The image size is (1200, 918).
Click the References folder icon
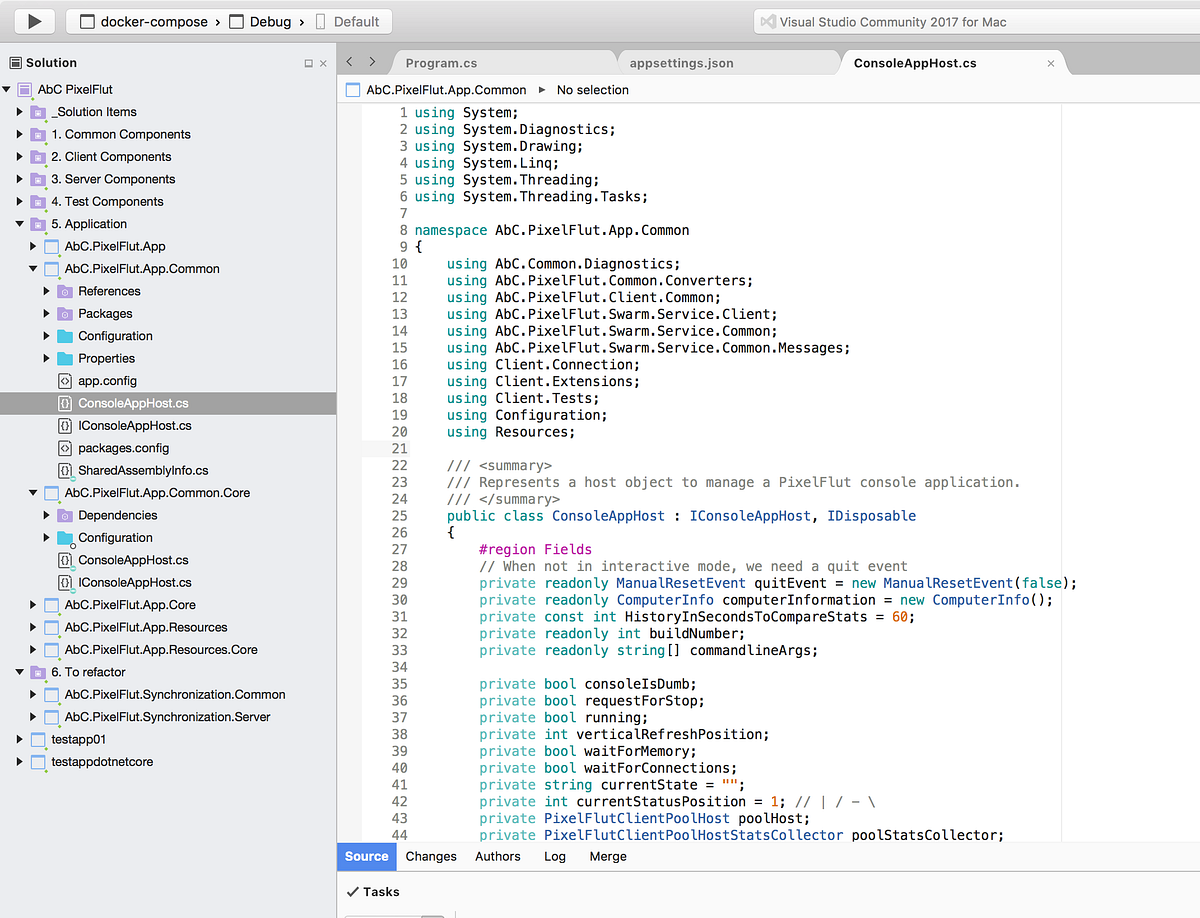tap(65, 291)
